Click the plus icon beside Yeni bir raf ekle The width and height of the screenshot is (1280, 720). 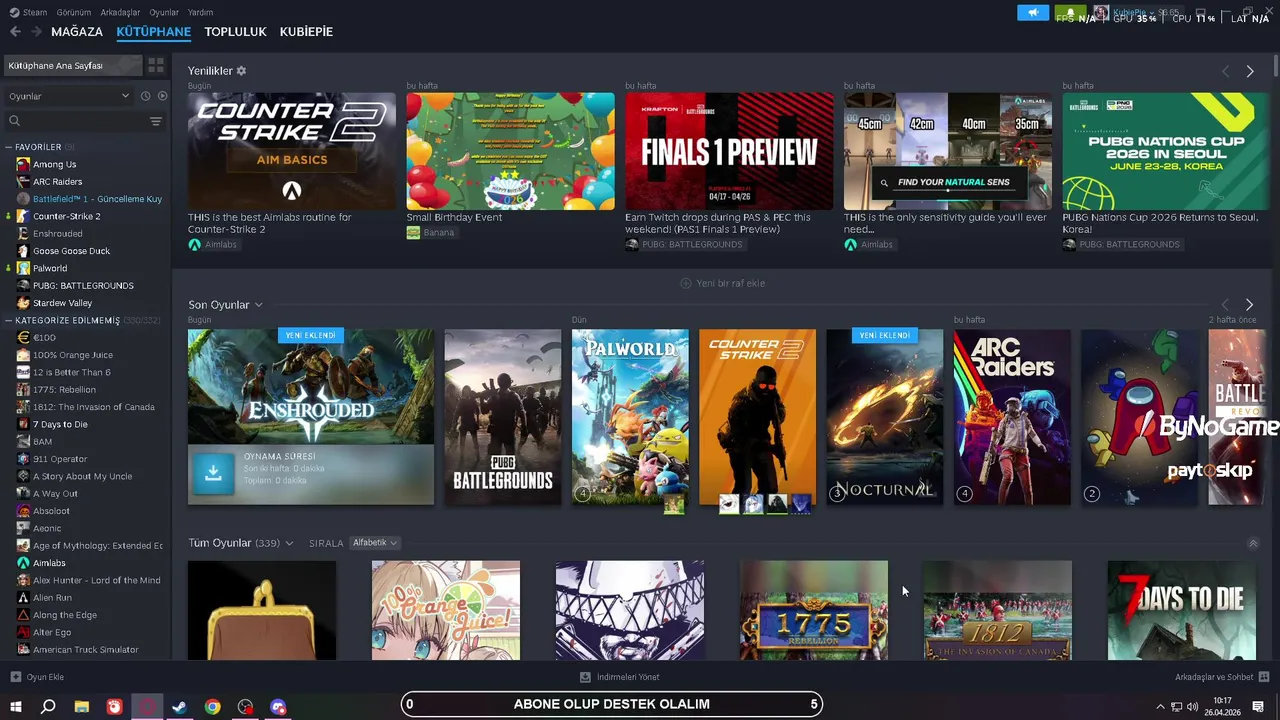[x=686, y=283]
